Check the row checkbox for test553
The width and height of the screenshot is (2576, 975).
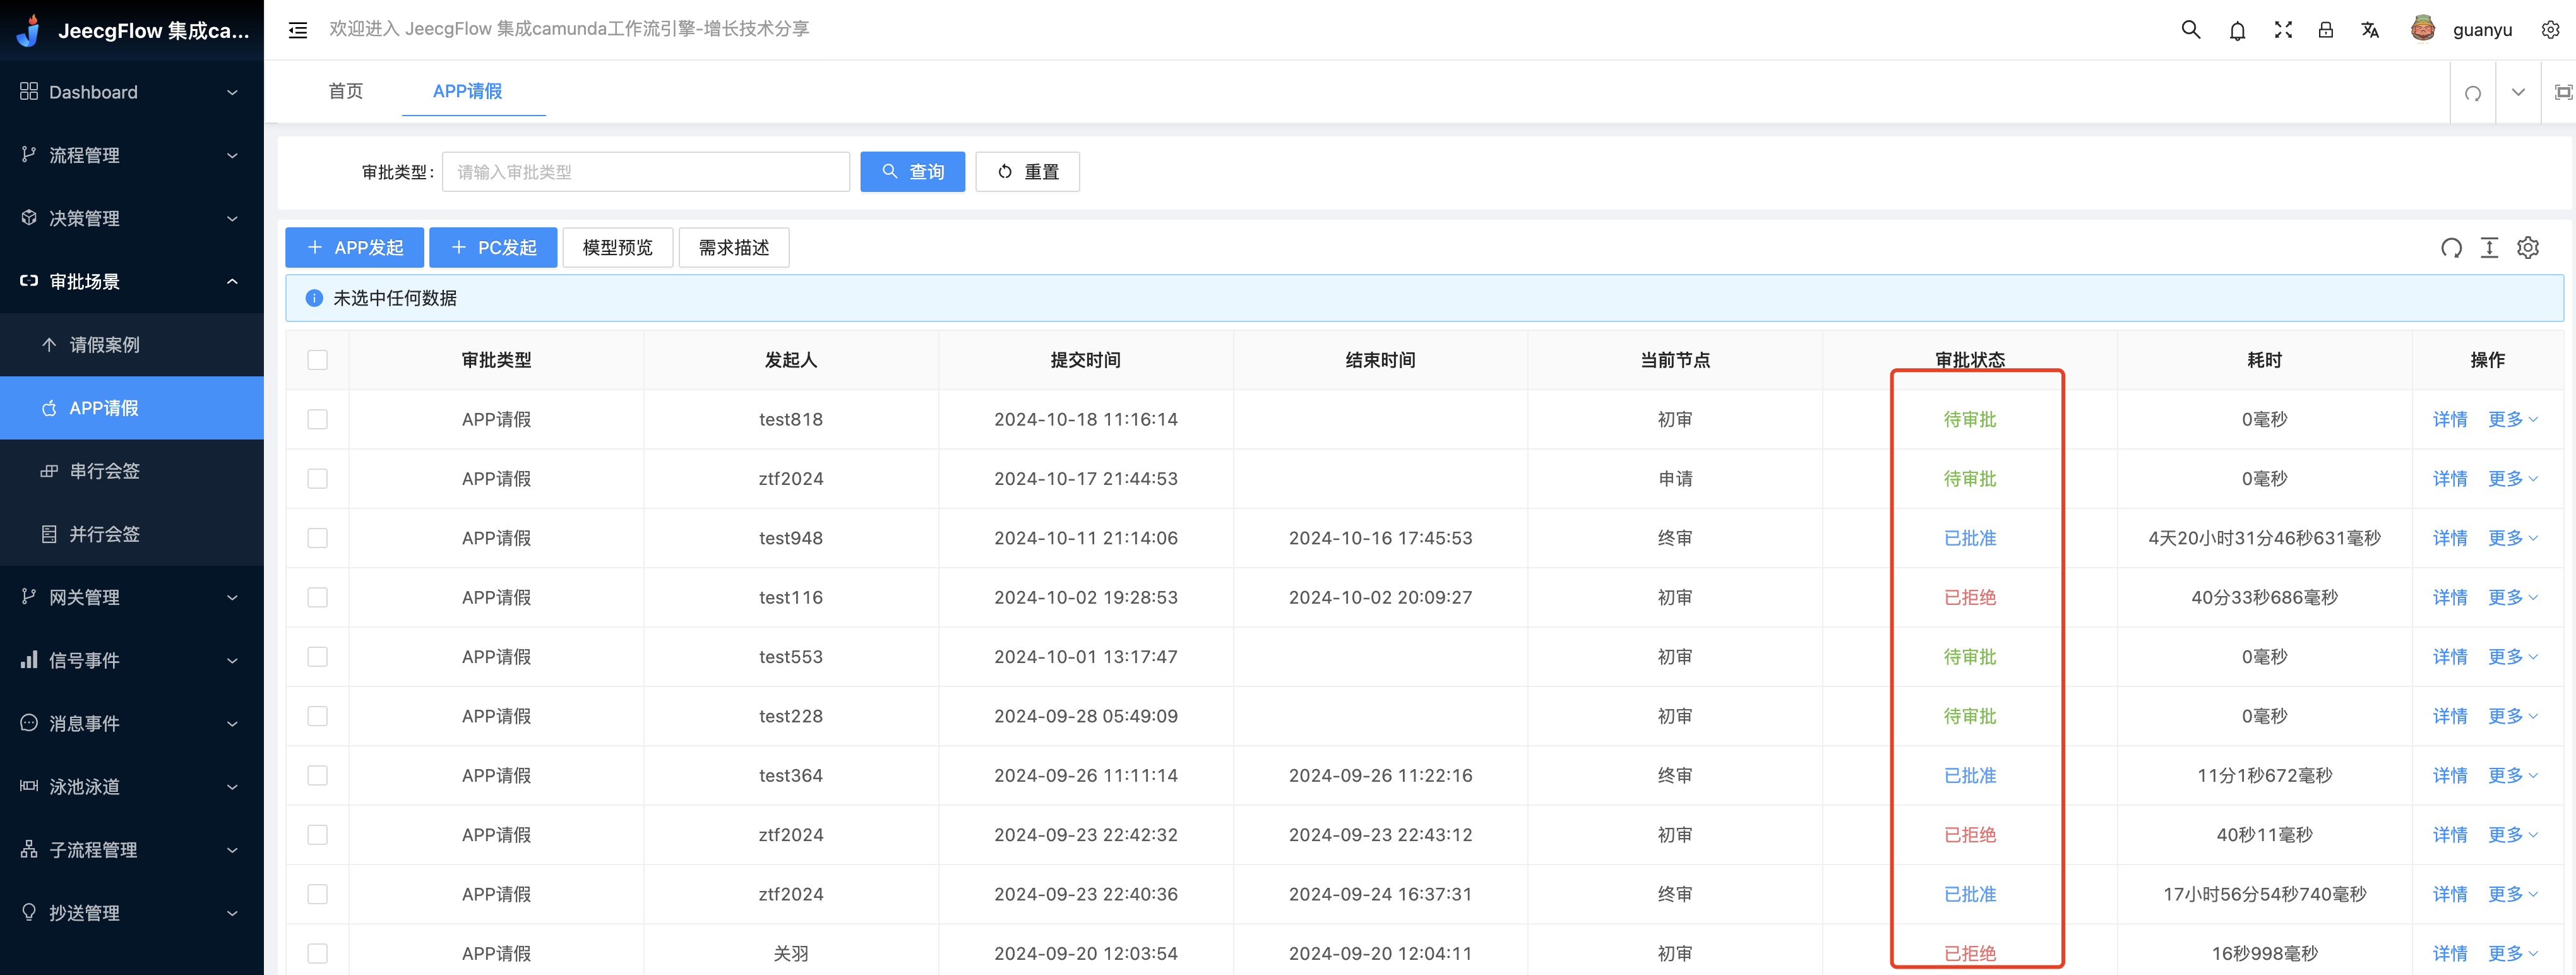pos(317,657)
